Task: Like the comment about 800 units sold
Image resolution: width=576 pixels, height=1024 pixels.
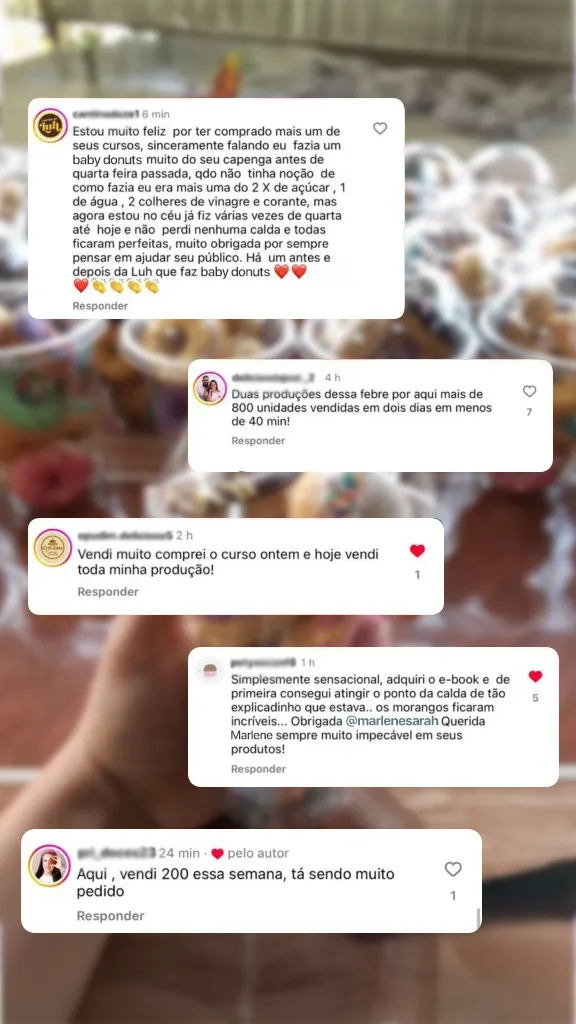Action: click(x=530, y=391)
